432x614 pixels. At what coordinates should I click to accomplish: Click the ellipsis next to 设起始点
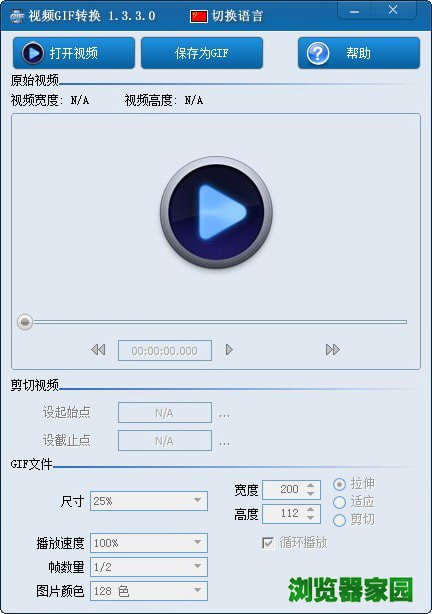coord(224,414)
